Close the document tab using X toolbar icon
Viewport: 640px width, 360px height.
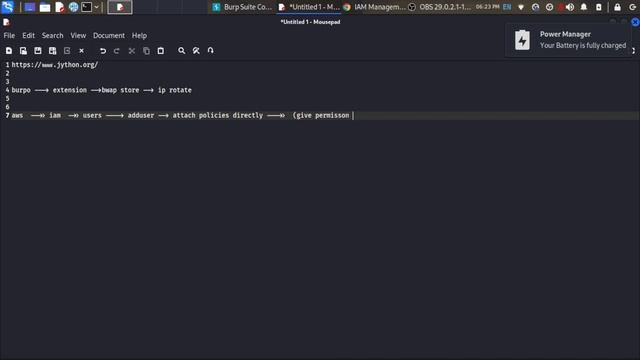click(x=82, y=51)
